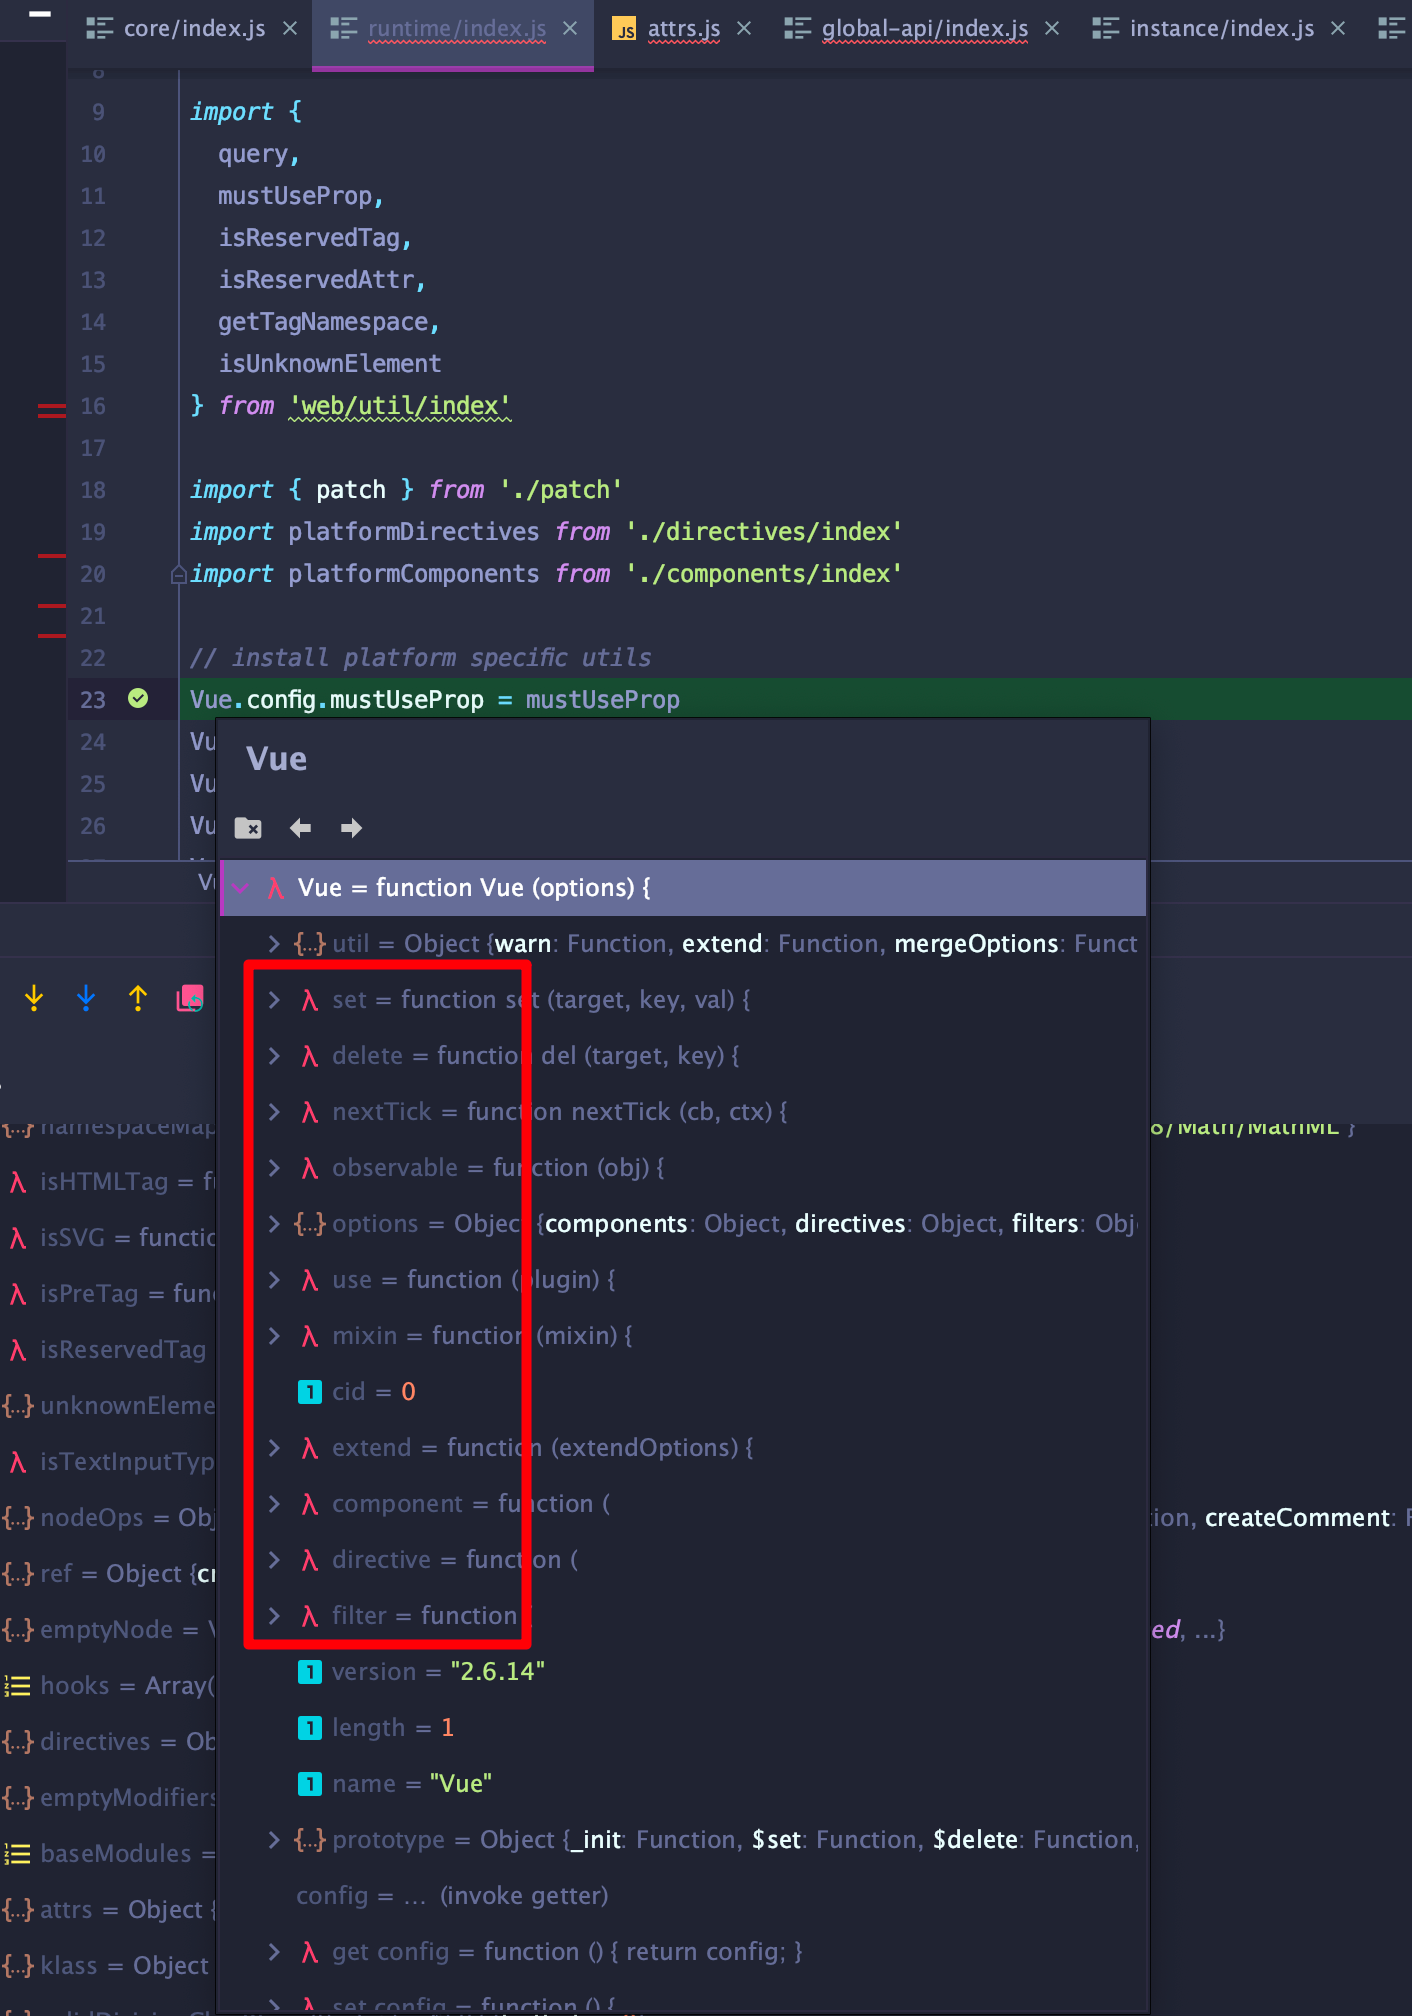
Task: Click the number icon beside version
Action: tap(310, 1672)
